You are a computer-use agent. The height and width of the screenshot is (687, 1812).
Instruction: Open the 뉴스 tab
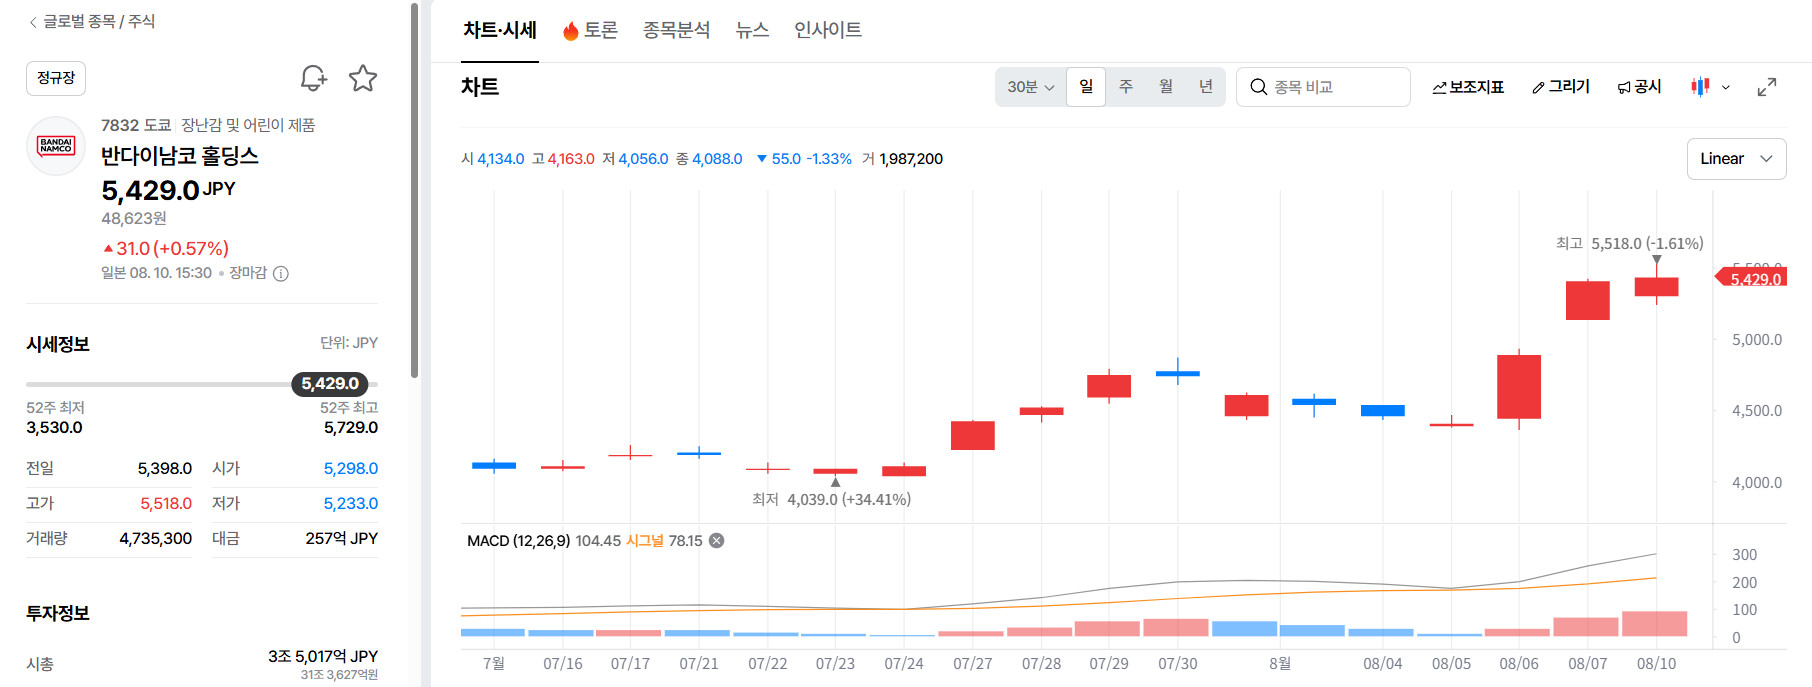pyautogui.click(x=752, y=30)
